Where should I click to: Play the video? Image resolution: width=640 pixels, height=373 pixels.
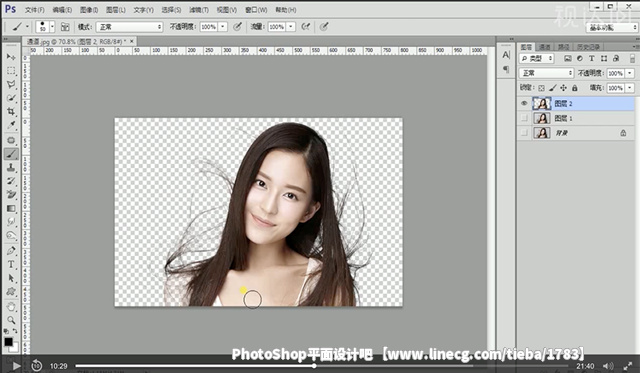[16, 366]
